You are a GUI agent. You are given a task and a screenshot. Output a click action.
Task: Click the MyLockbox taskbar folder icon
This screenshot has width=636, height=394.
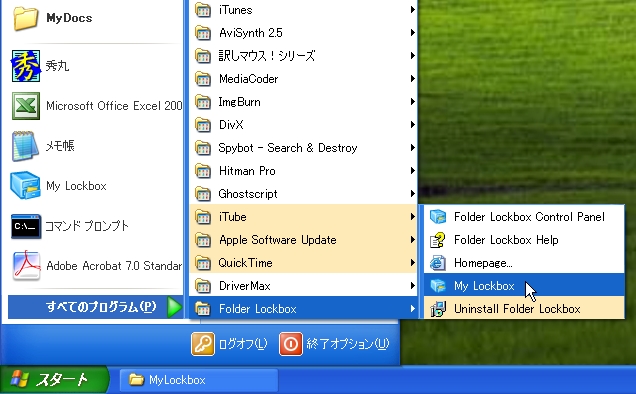click(x=136, y=380)
